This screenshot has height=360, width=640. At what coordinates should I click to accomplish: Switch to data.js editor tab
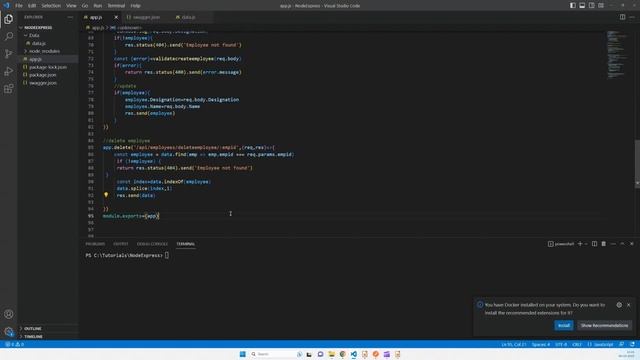[188, 17]
